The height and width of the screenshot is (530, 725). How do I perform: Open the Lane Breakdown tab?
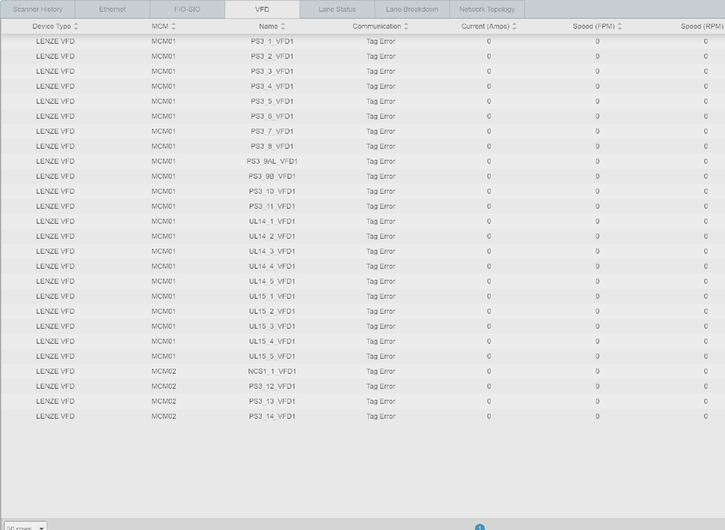tap(412, 9)
